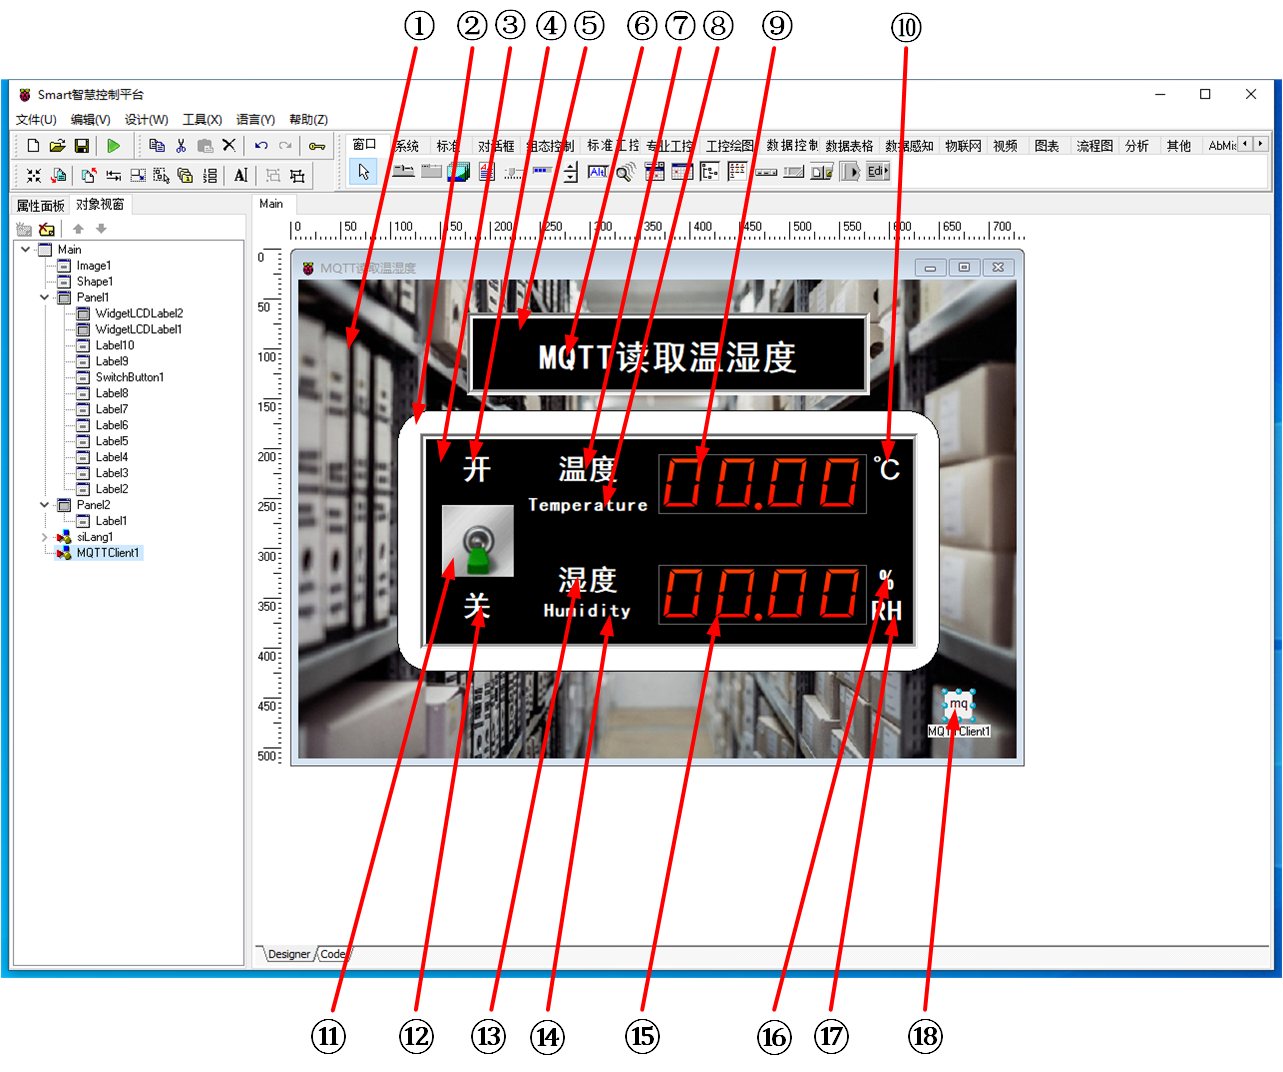Select SwitchButton1 in the object tree
Image resolution: width=1283 pixels, height=1072 pixels.
(130, 377)
